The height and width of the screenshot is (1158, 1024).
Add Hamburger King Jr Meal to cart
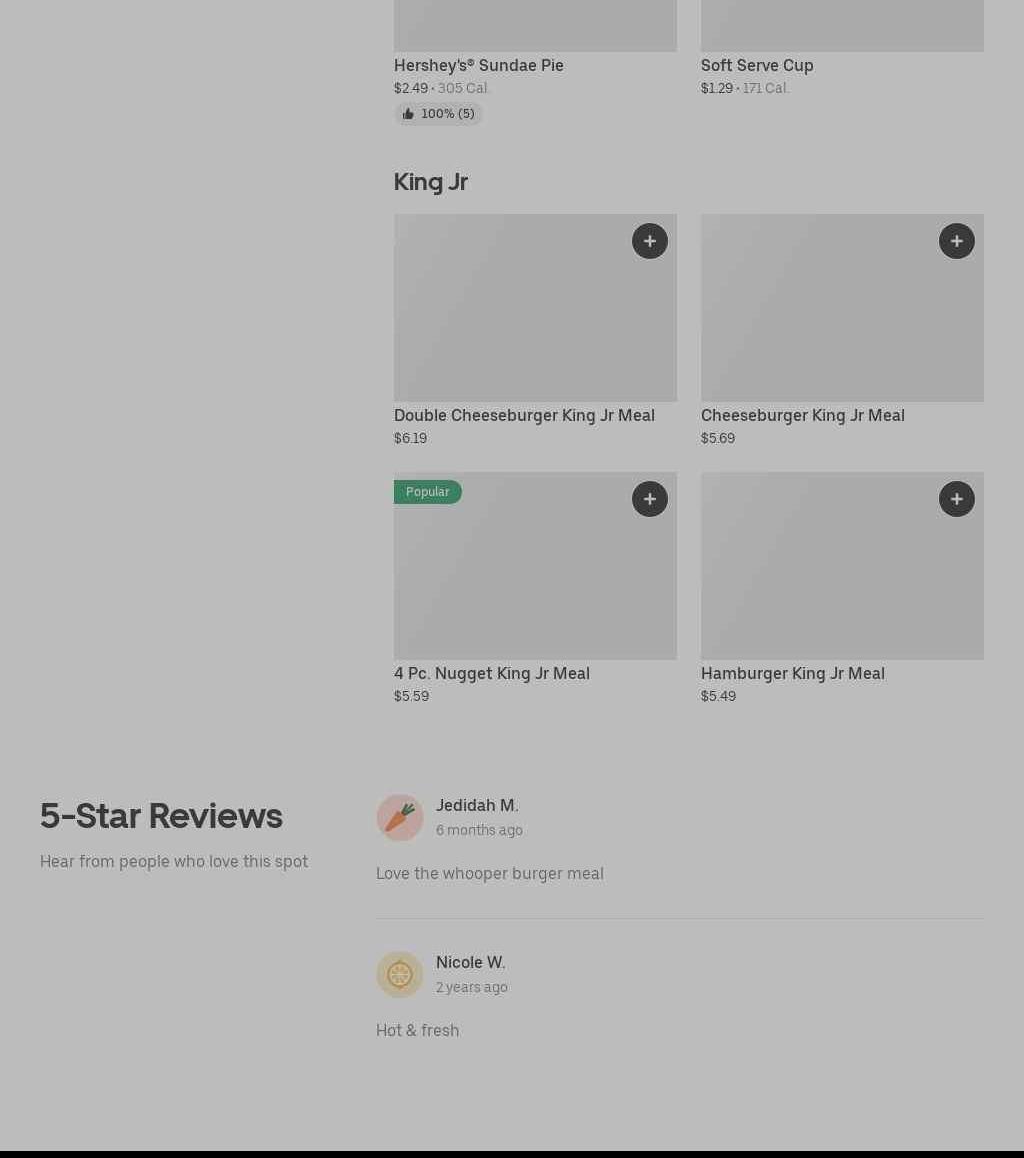(956, 499)
